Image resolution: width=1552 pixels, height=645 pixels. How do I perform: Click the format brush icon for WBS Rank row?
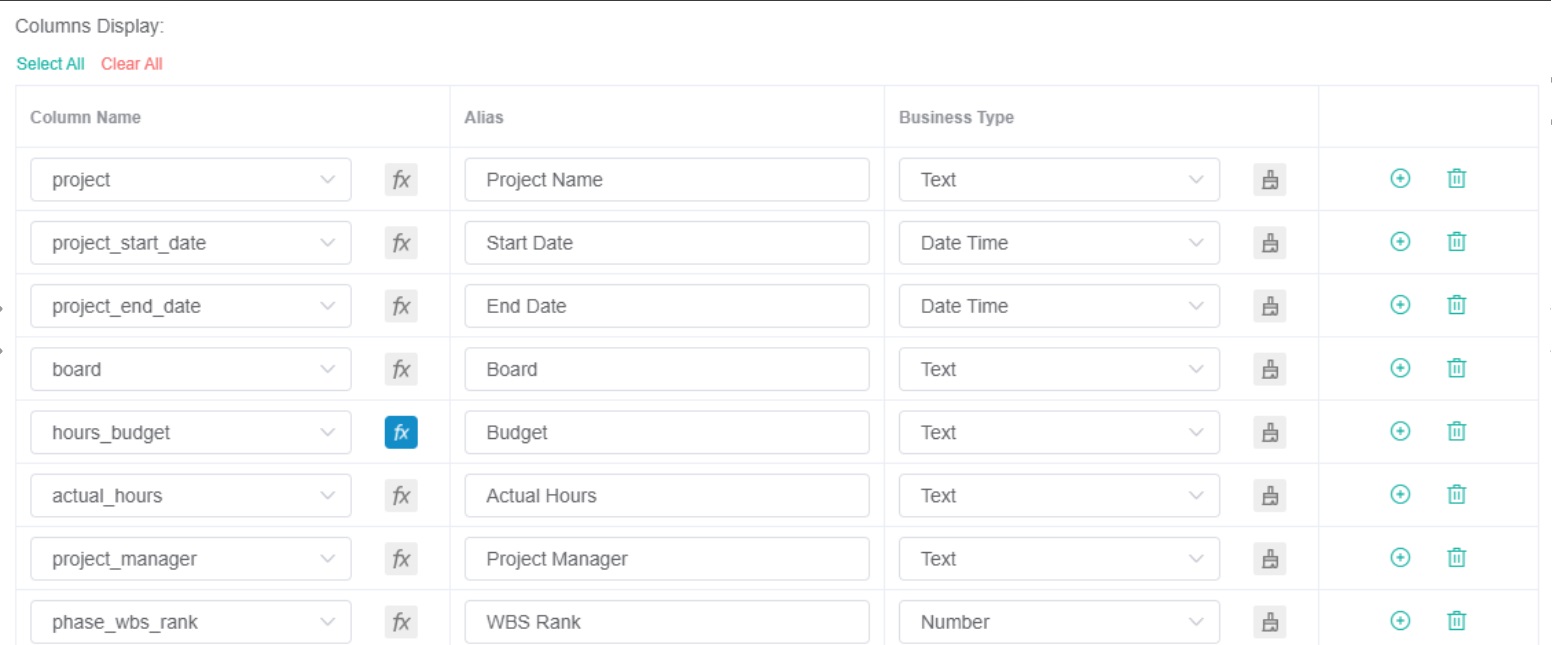click(x=1270, y=621)
